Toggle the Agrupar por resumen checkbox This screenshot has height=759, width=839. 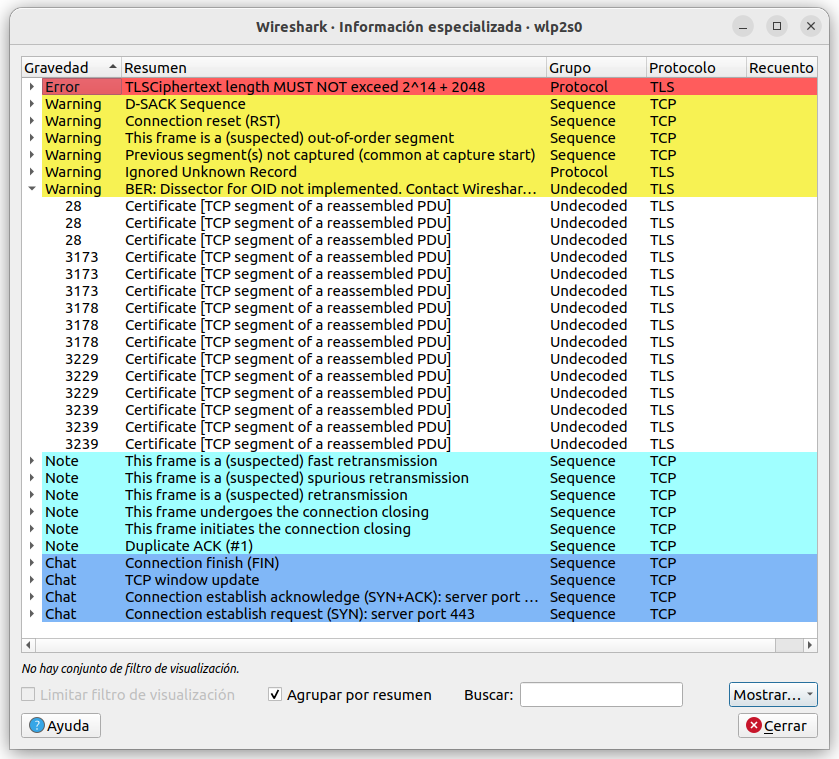point(274,695)
